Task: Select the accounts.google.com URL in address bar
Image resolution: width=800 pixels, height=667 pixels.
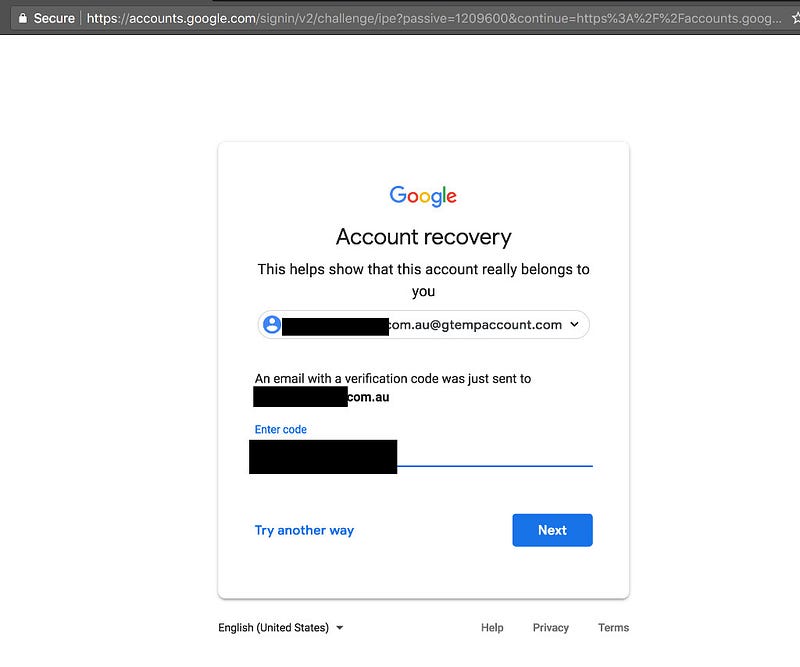Action: point(434,18)
